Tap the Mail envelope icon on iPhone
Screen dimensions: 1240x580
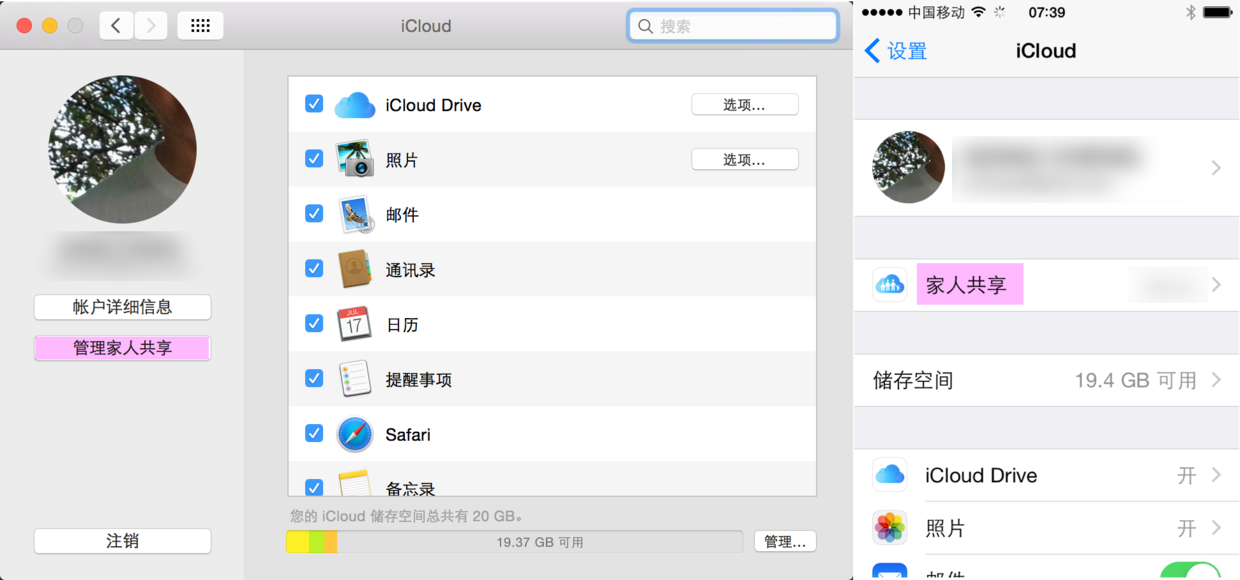889,572
